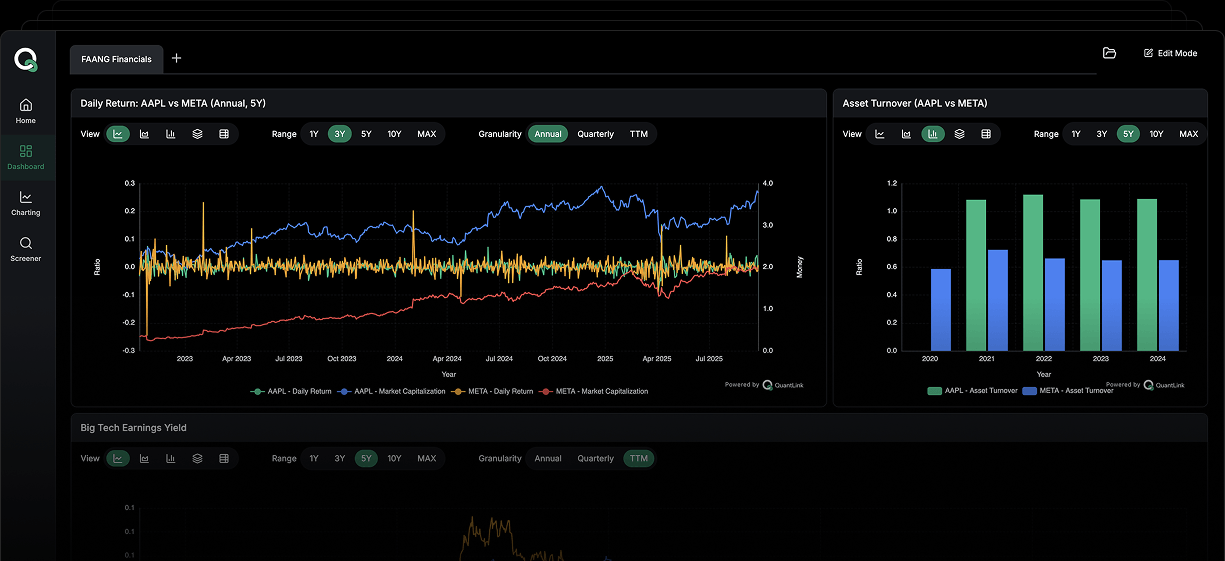The image size is (1225, 561).
Task: Toggle AAPL - Asset Turnover legend entry
Action: point(971,391)
